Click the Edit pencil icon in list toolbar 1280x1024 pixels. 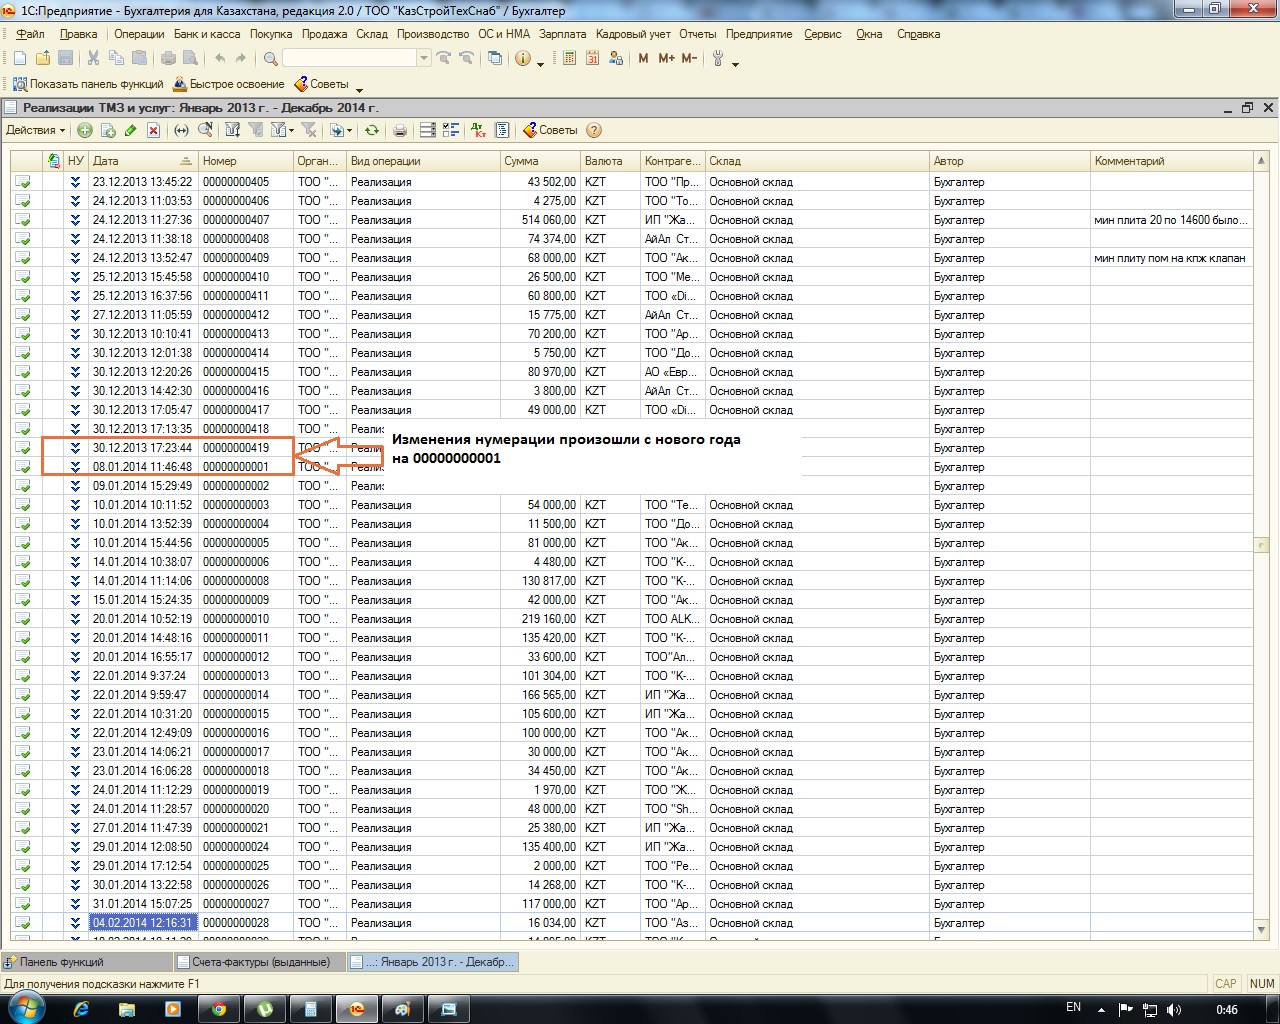point(130,130)
